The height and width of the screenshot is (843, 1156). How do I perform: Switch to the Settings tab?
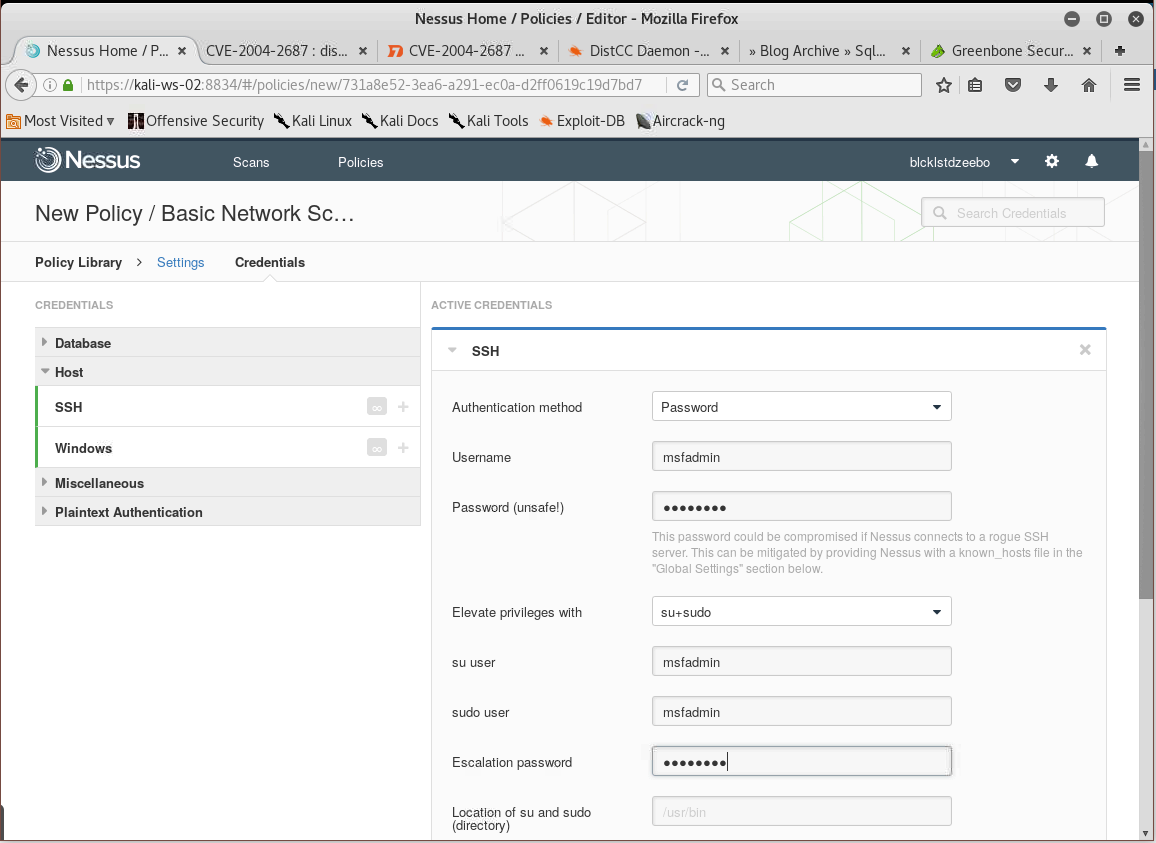[180, 262]
